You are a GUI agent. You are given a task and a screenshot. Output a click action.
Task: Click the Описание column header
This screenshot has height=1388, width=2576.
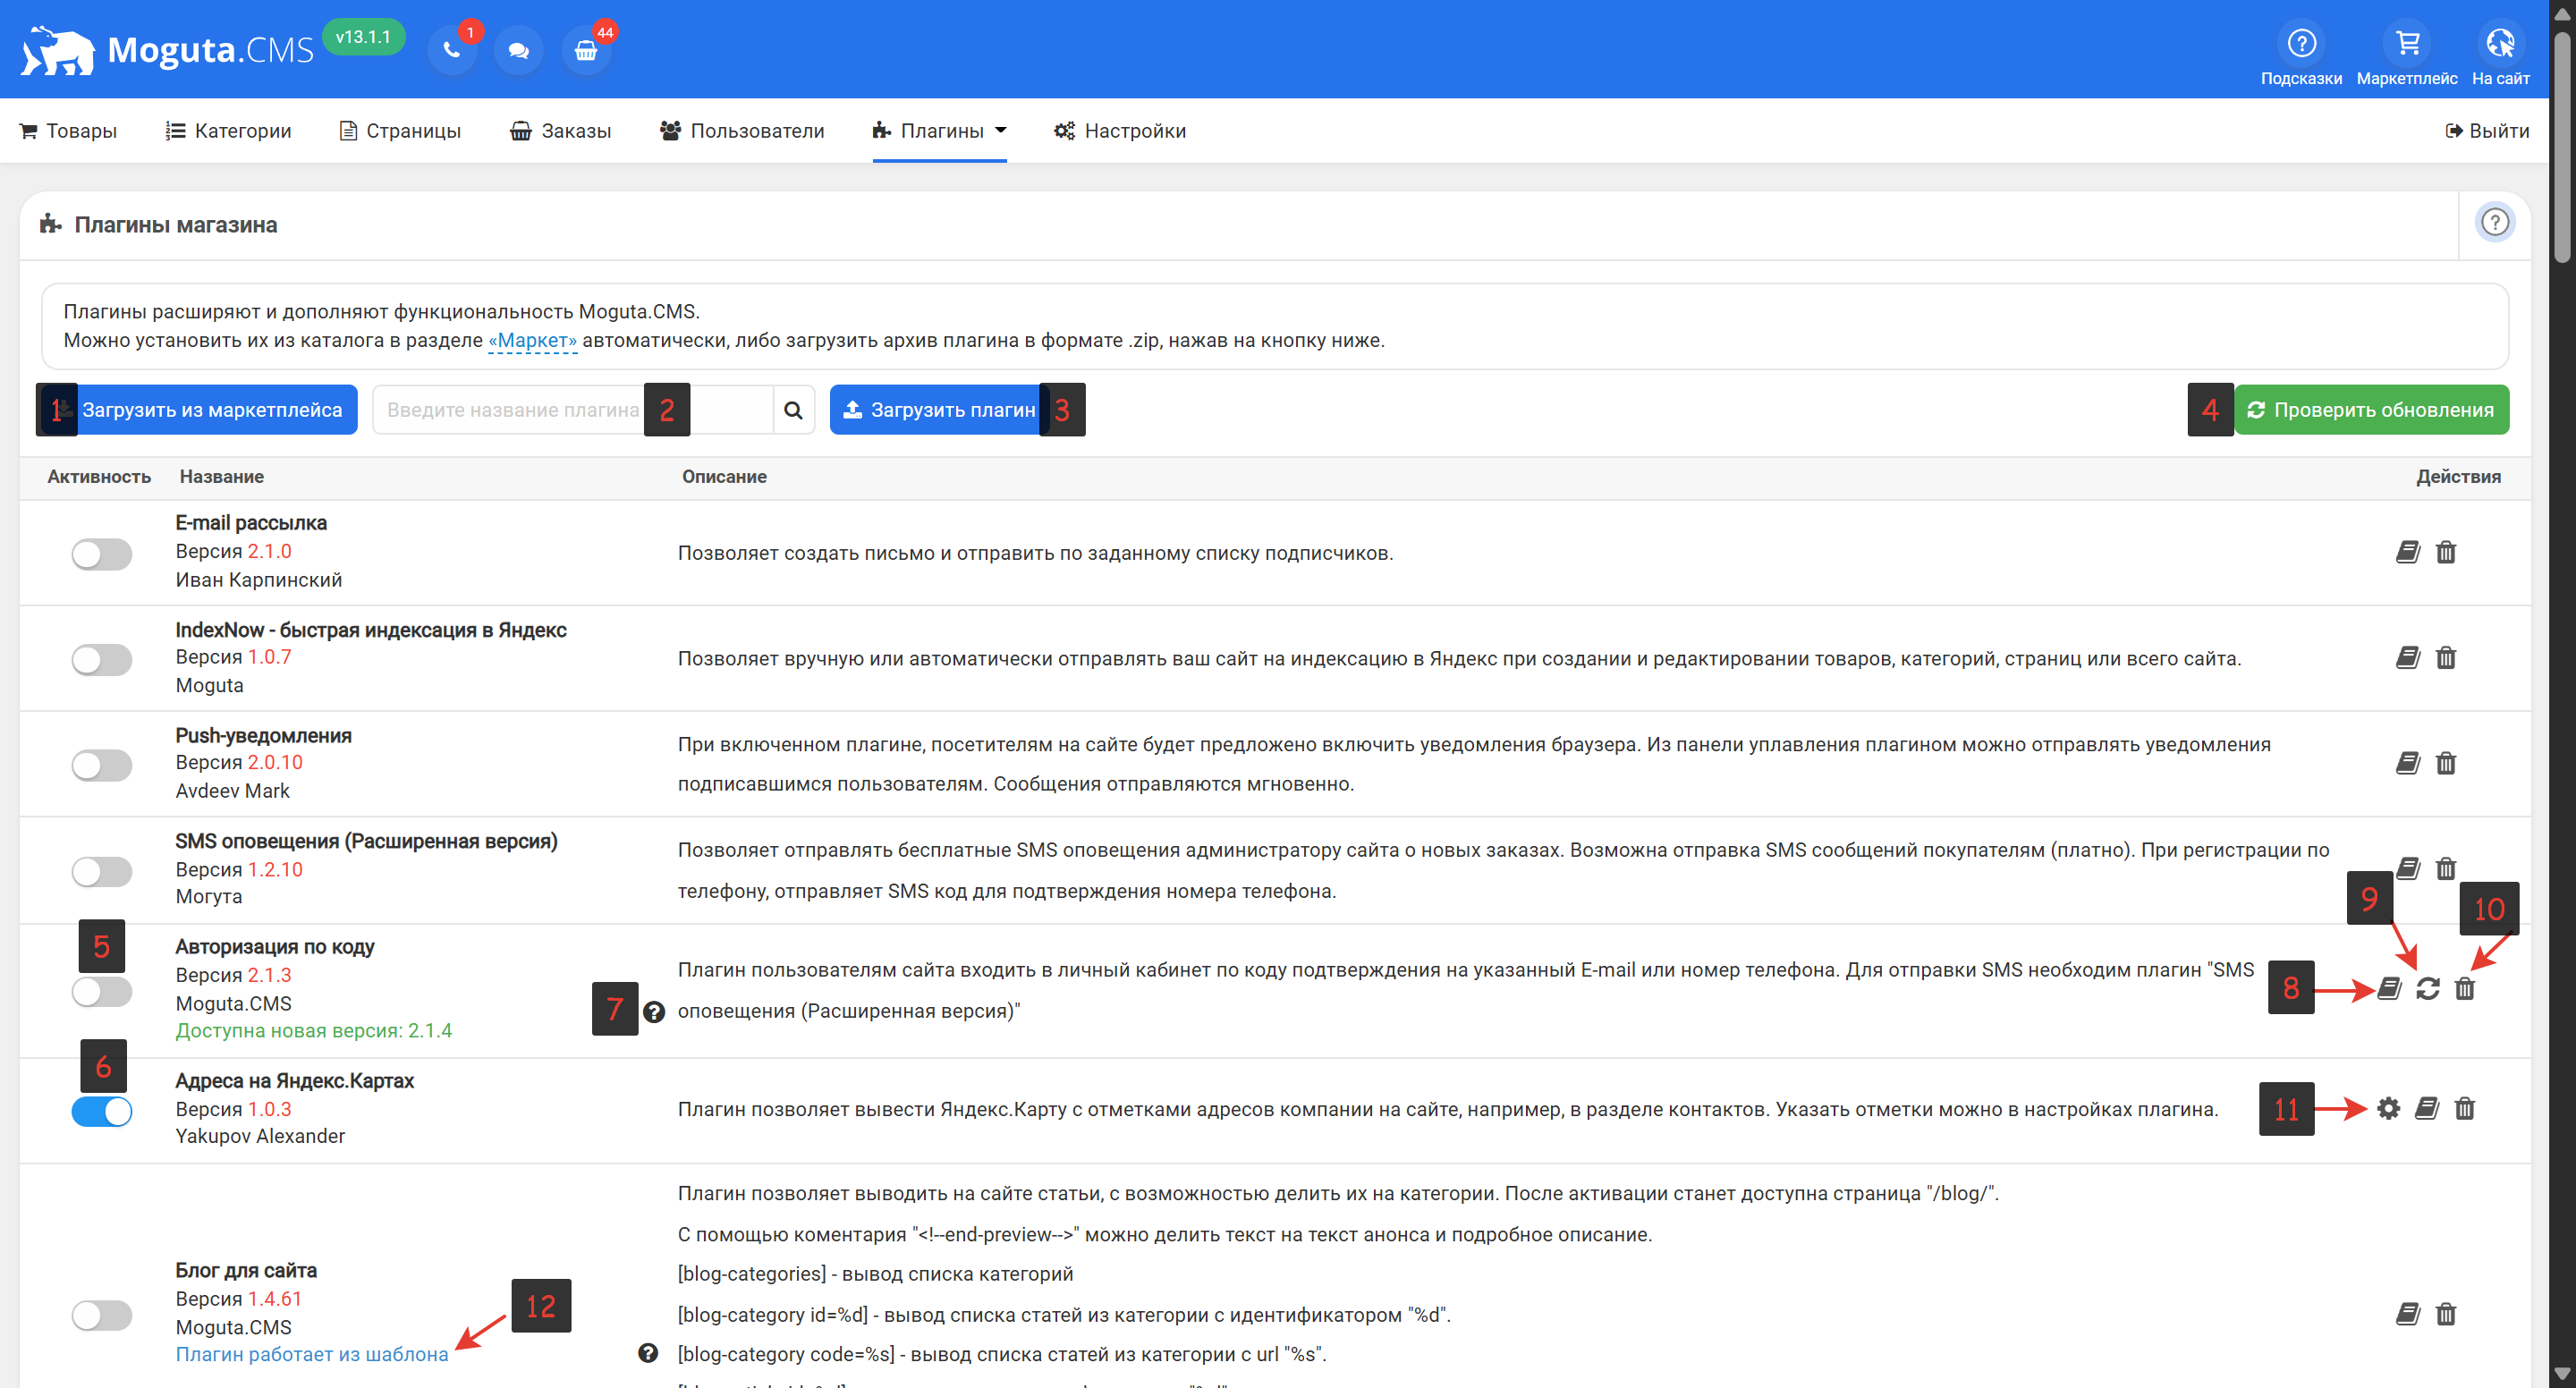point(724,477)
